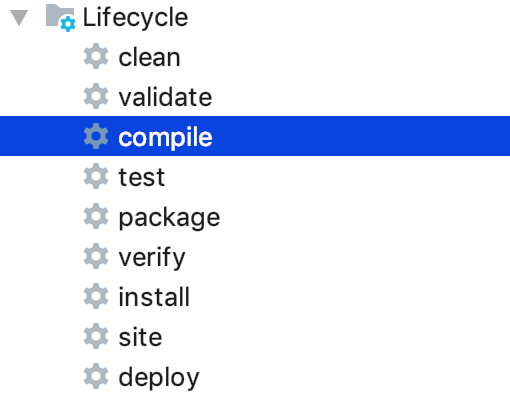Viewport: 510px width, 396px height.
Task: Click the gear icon beside verify
Action: click(x=96, y=256)
